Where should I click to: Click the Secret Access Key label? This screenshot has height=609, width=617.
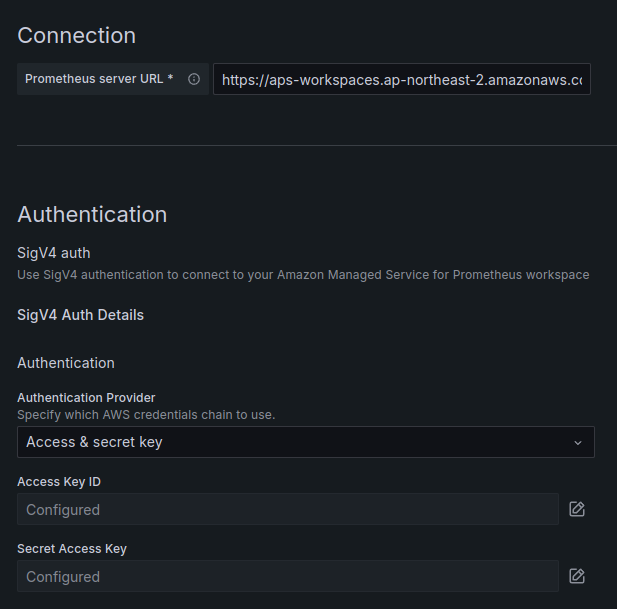[72, 548]
